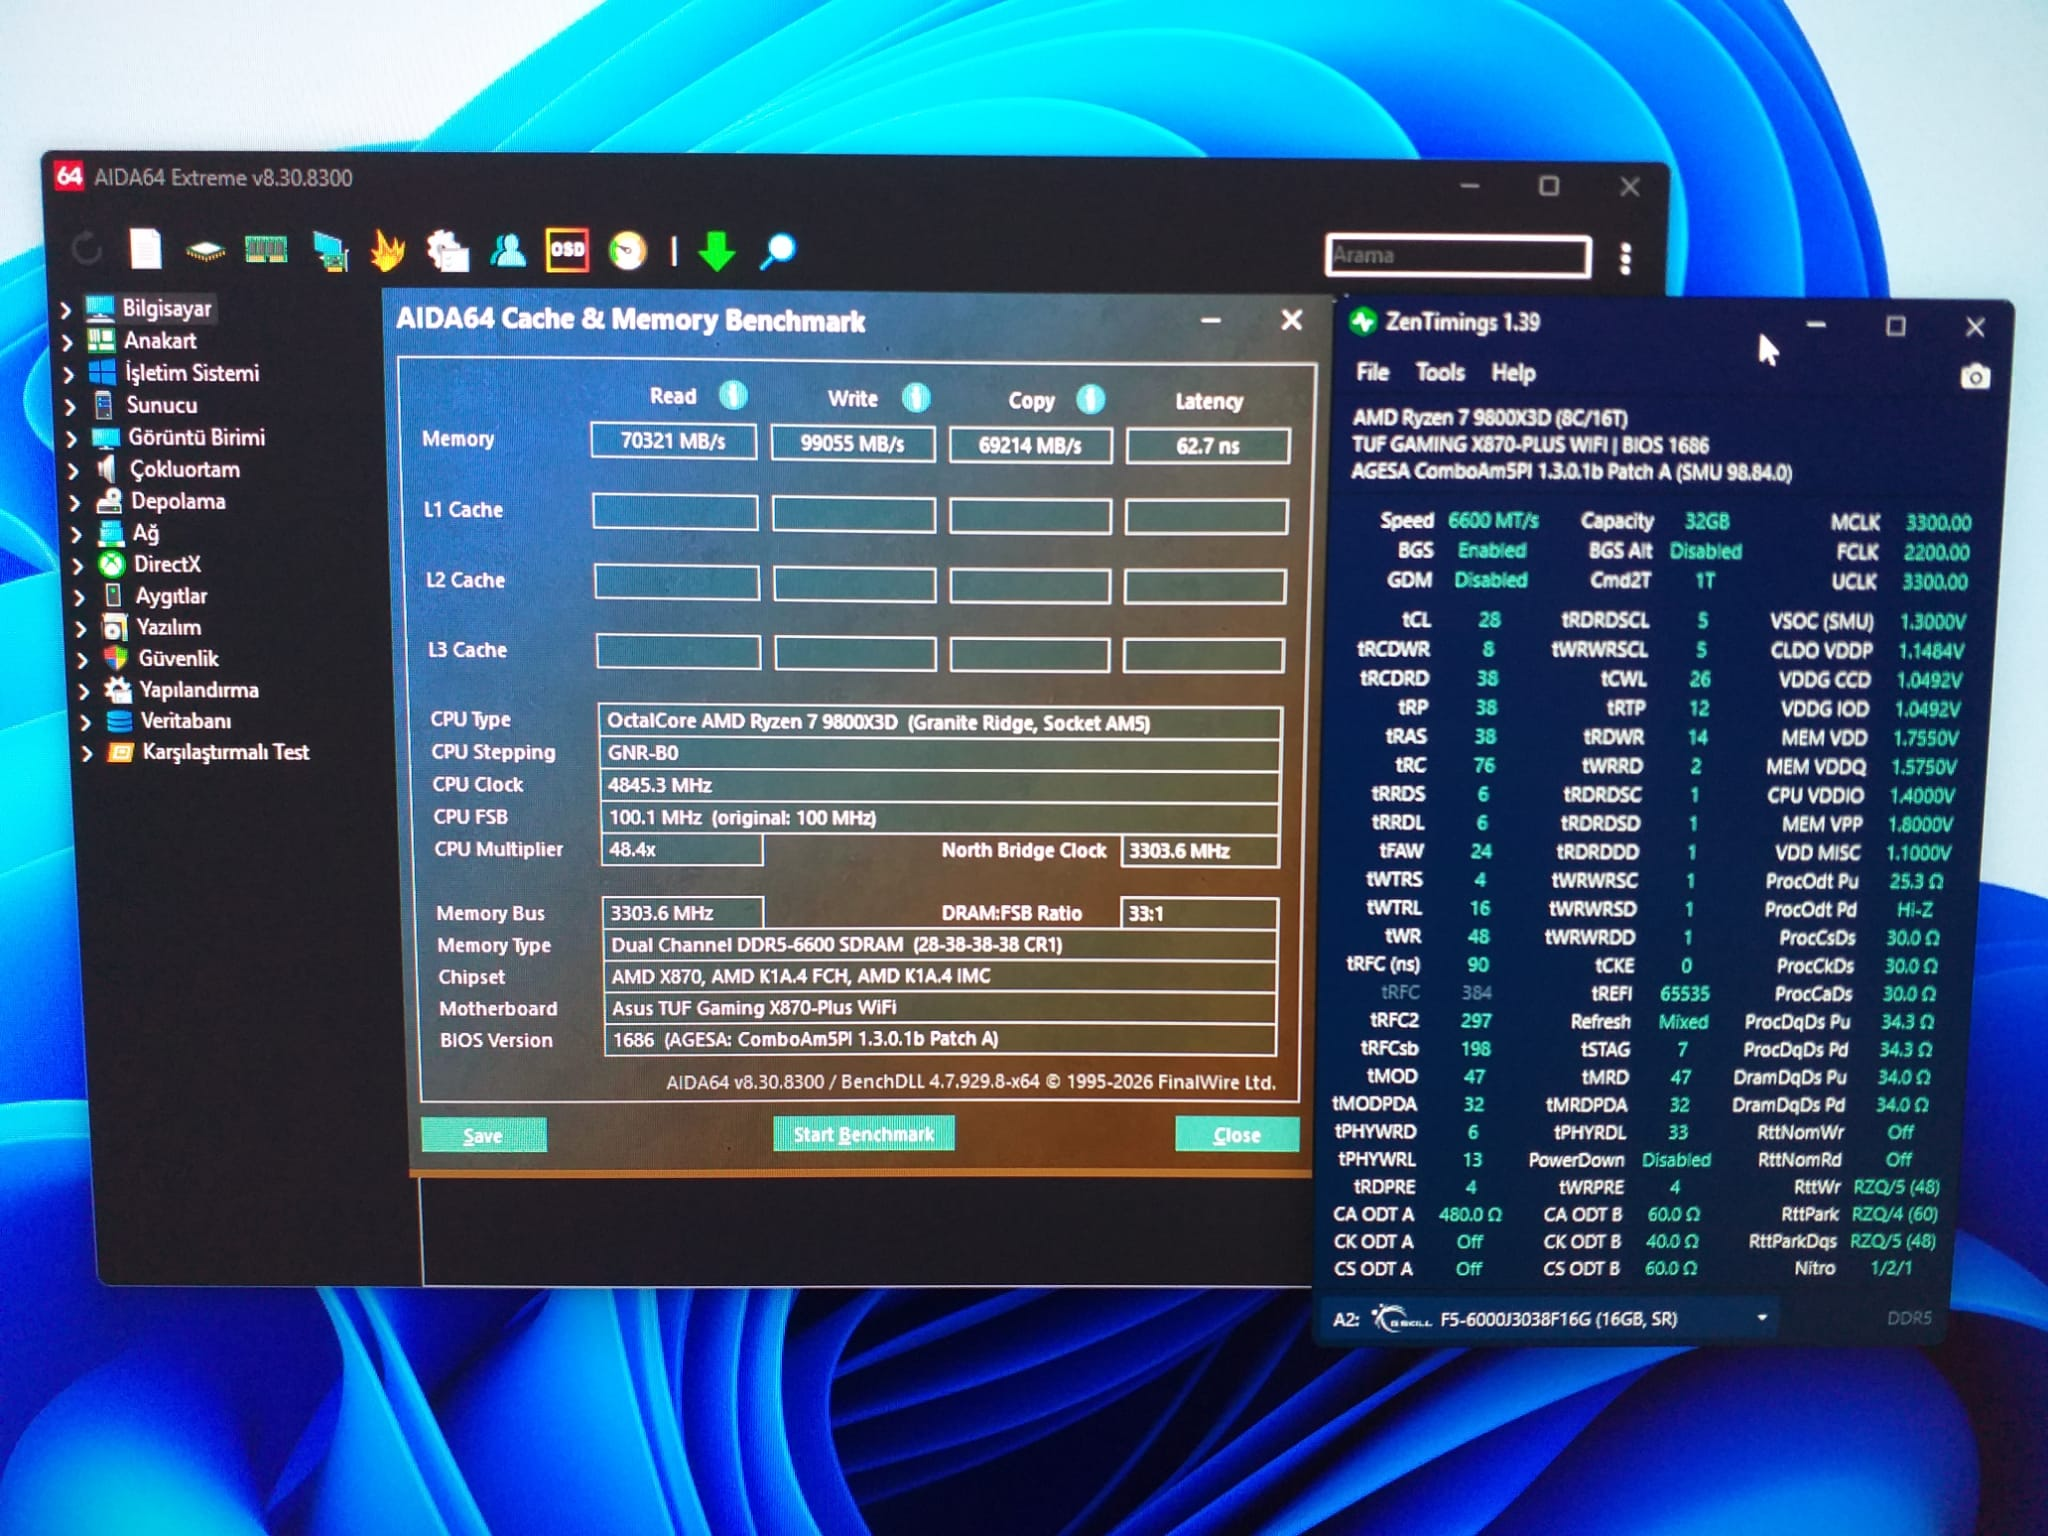Expand the Anakart tree node

click(67, 342)
